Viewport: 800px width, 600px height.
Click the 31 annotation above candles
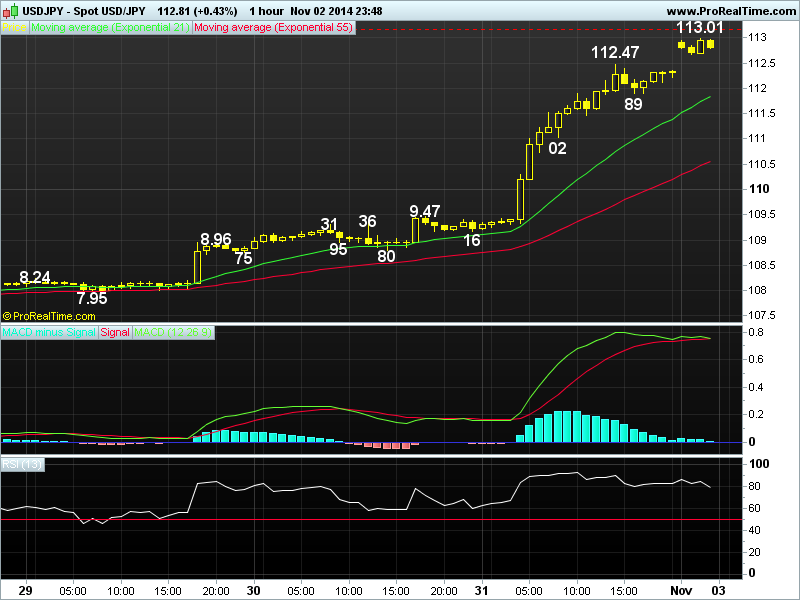(329, 223)
